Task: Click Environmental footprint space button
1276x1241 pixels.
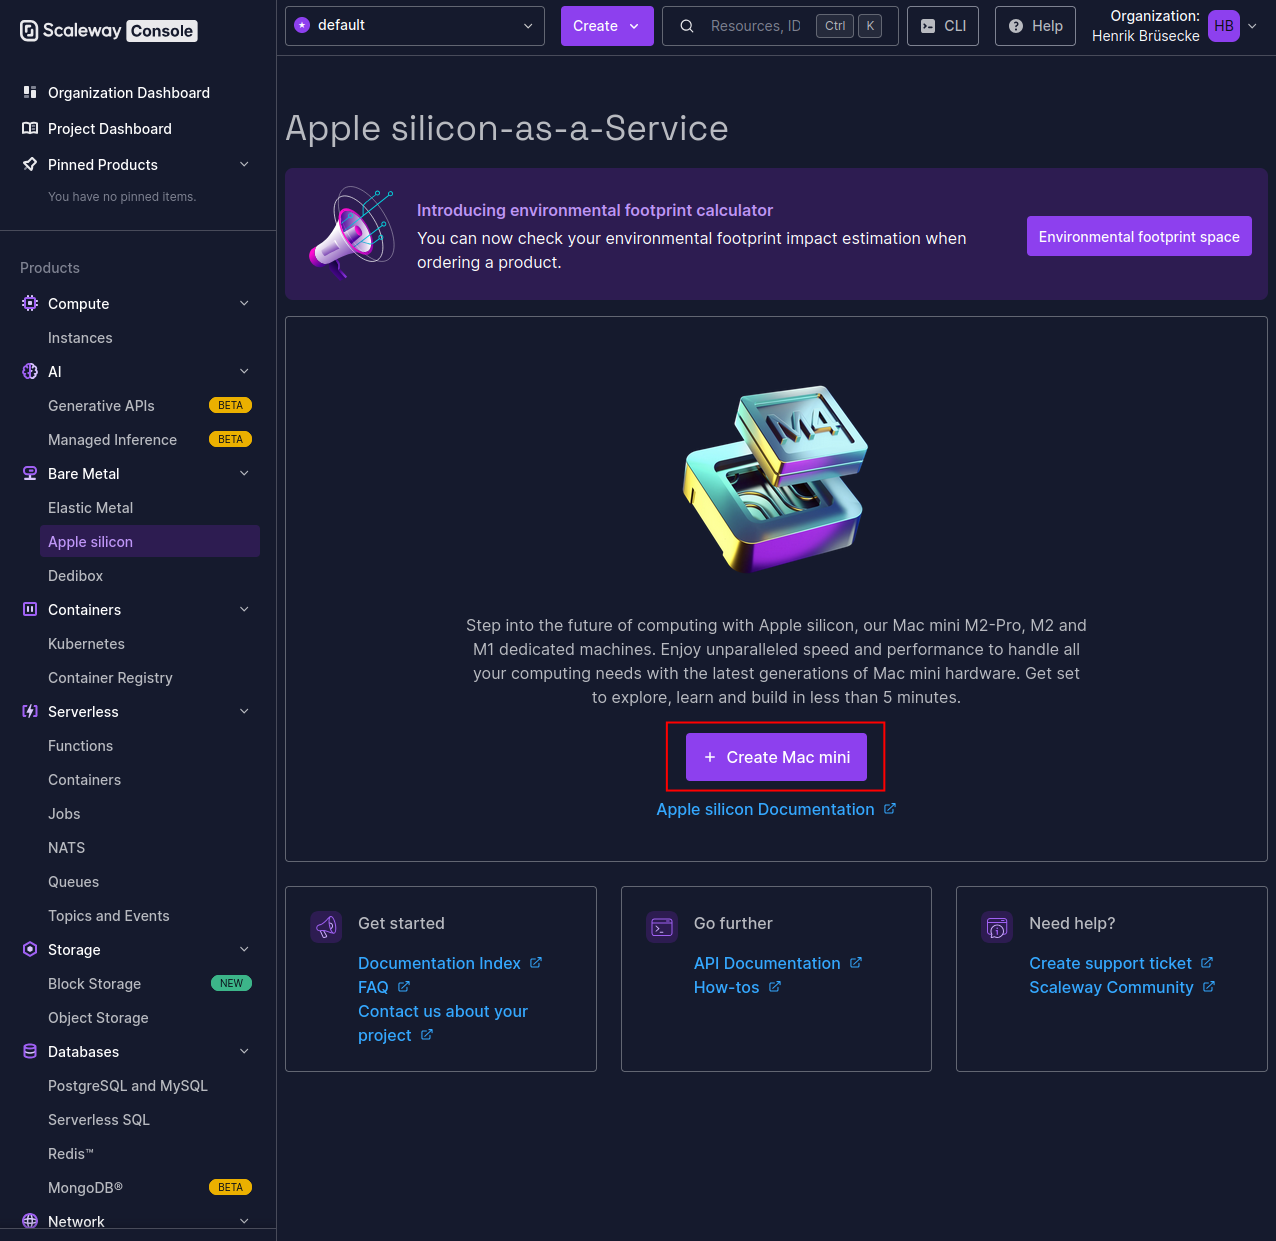Action: point(1139,236)
